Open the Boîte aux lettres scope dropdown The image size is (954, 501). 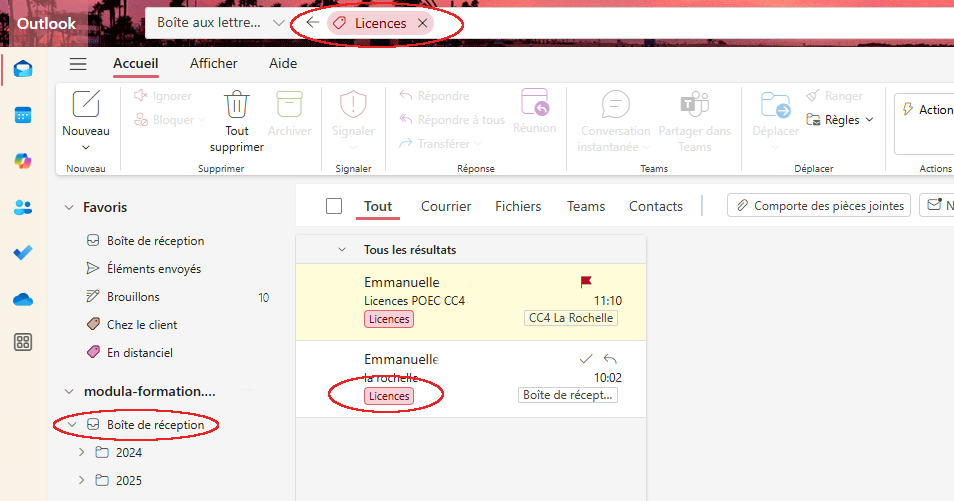278,23
